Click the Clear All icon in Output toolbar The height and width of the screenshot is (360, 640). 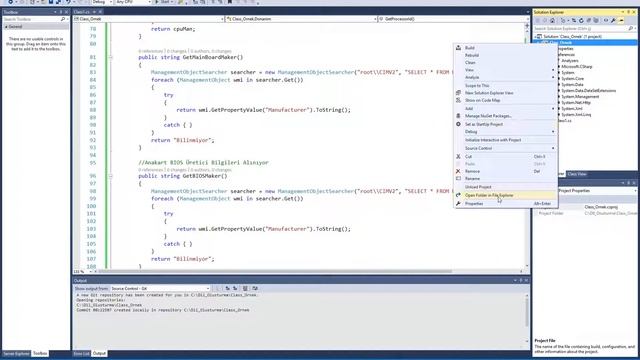point(245,289)
